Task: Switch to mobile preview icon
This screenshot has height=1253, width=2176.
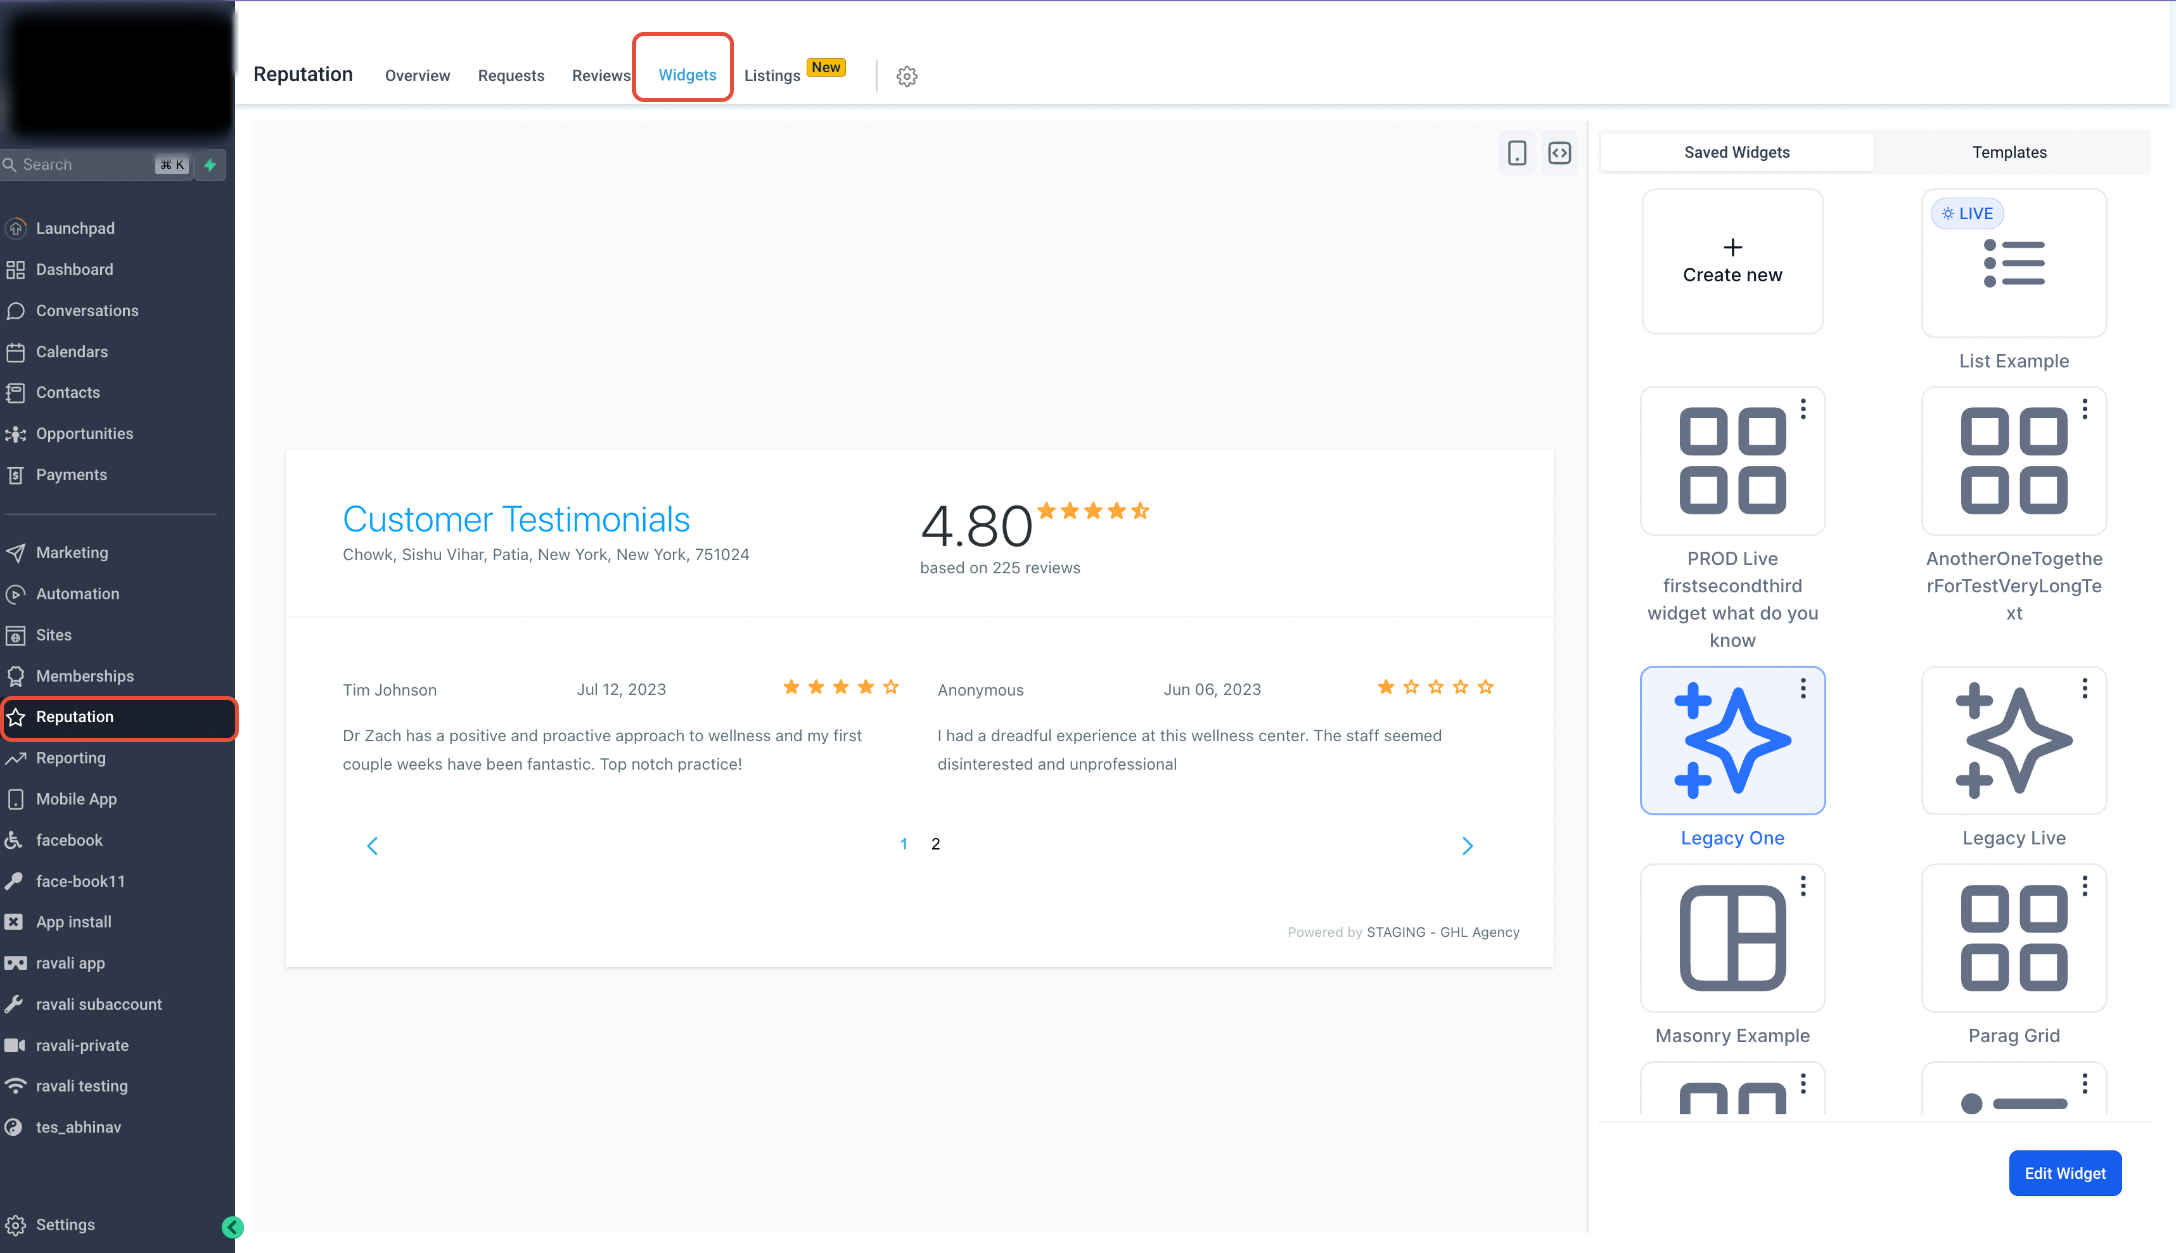Action: [x=1517, y=153]
